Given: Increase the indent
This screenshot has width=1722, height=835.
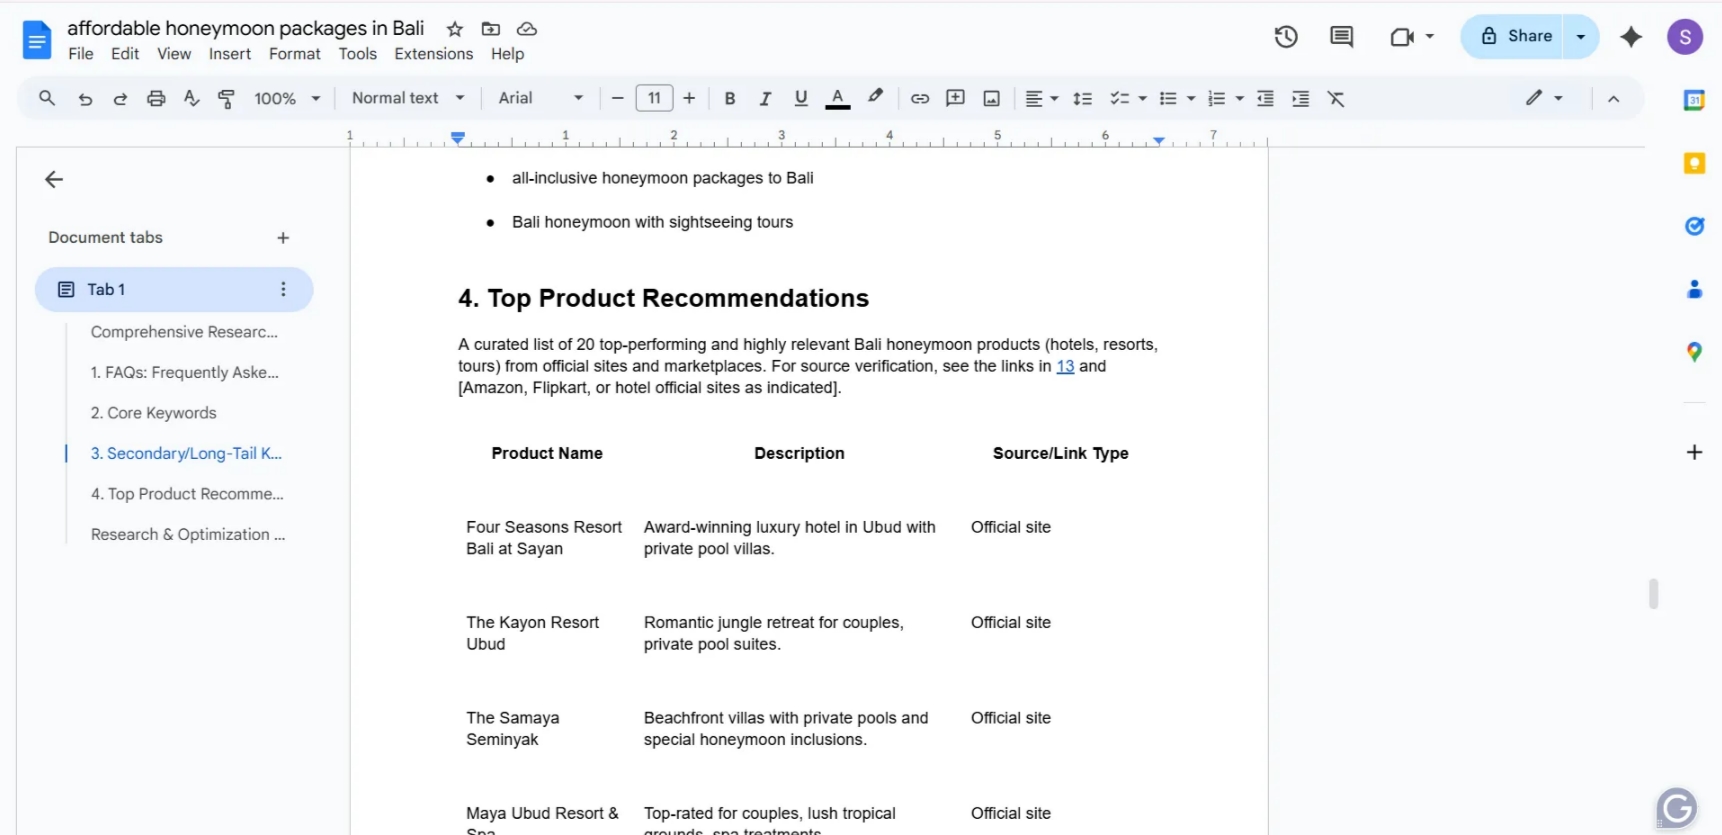Looking at the screenshot, I should pyautogui.click(x=1300, y=98).
